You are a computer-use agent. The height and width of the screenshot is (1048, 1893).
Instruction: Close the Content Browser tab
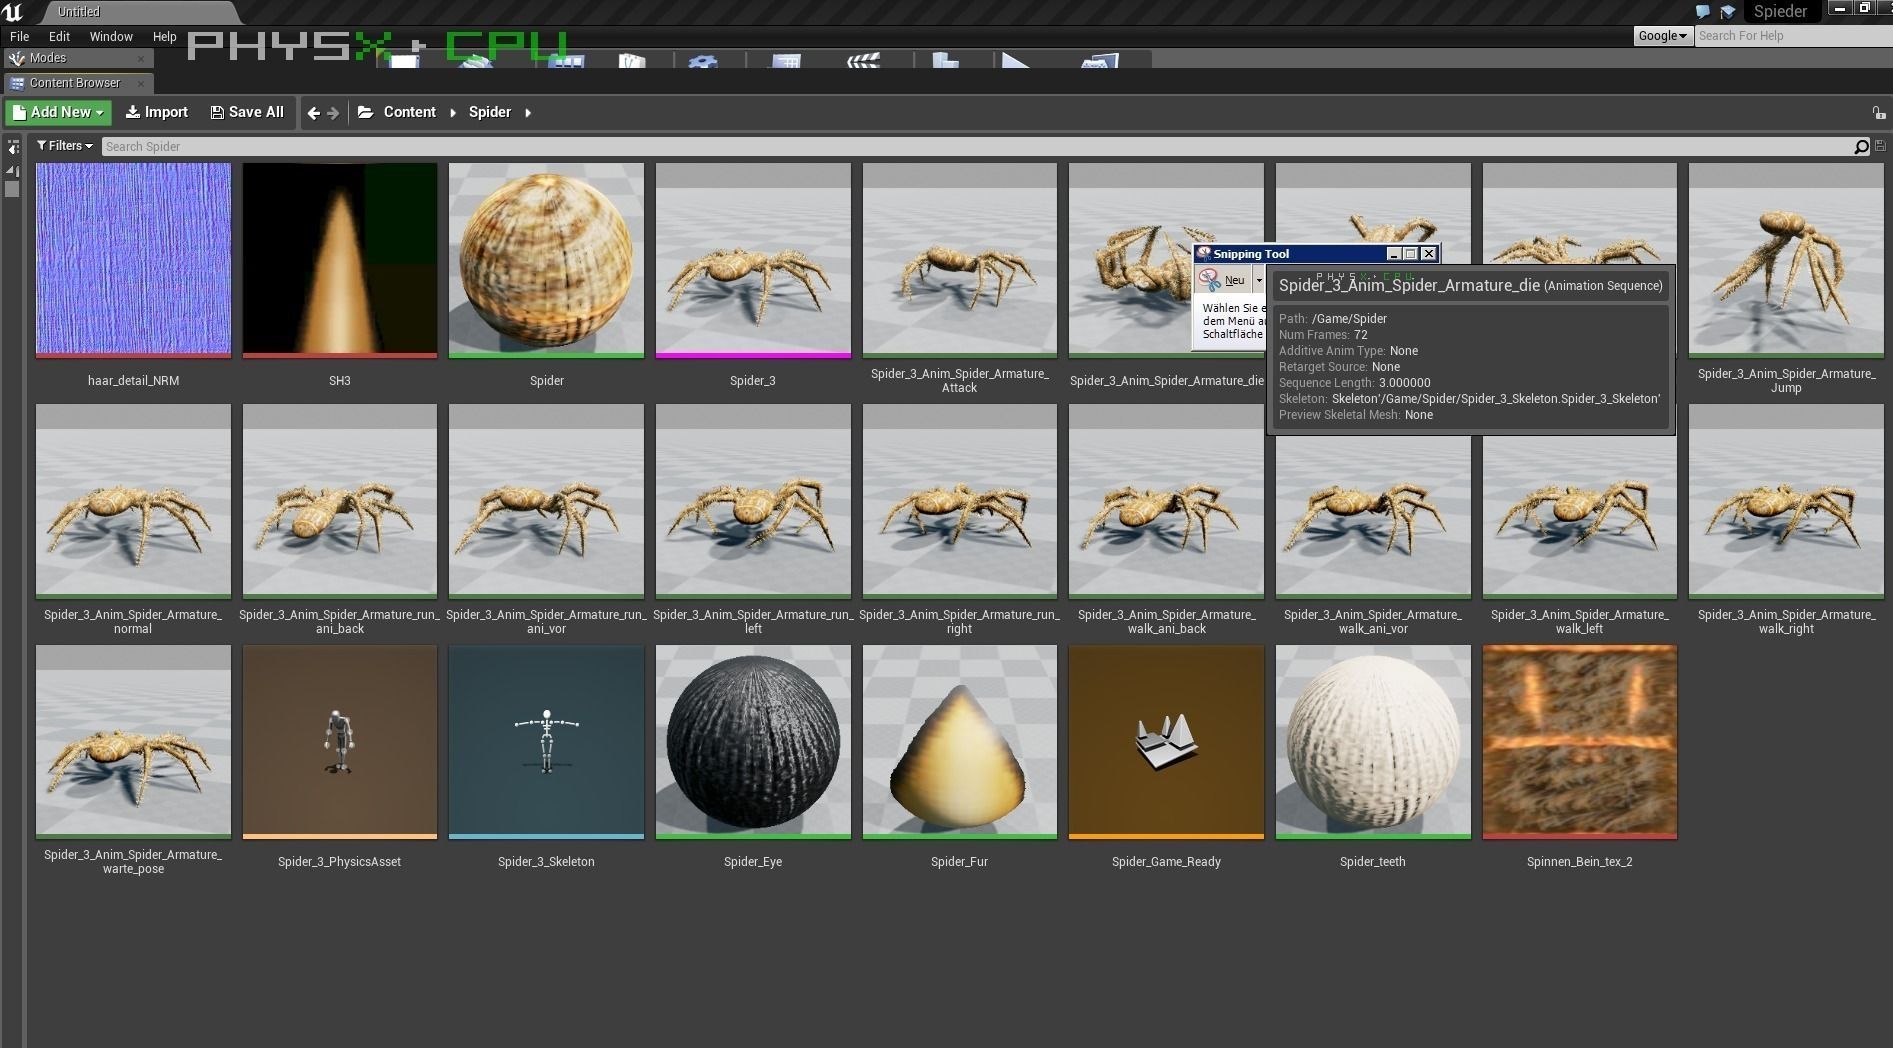[141, 83]
